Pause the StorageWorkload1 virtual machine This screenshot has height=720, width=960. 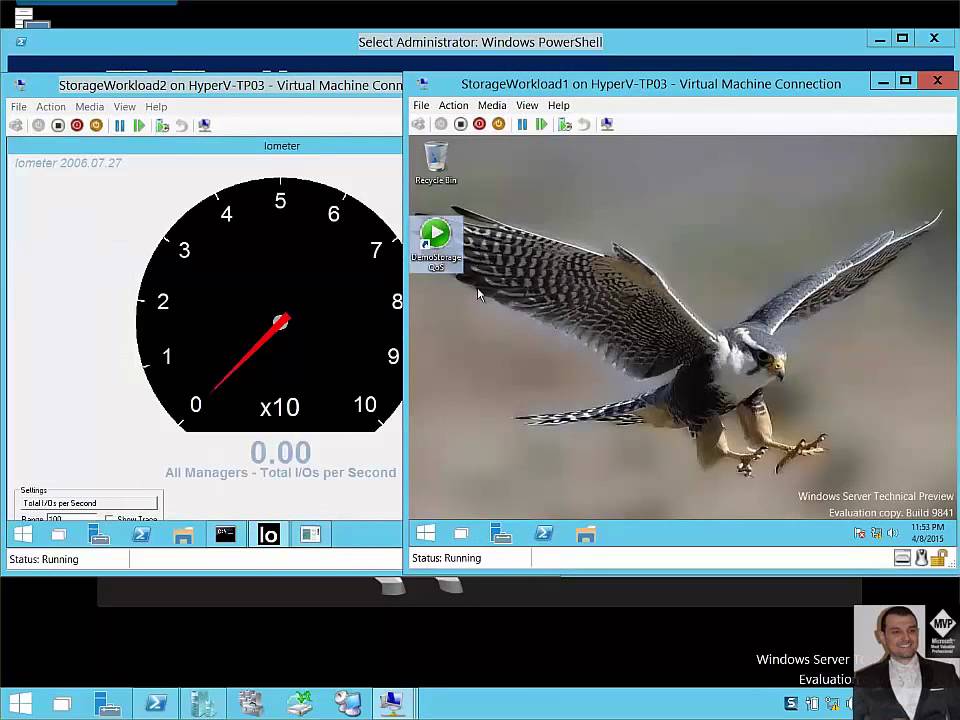tap(522, 124)
